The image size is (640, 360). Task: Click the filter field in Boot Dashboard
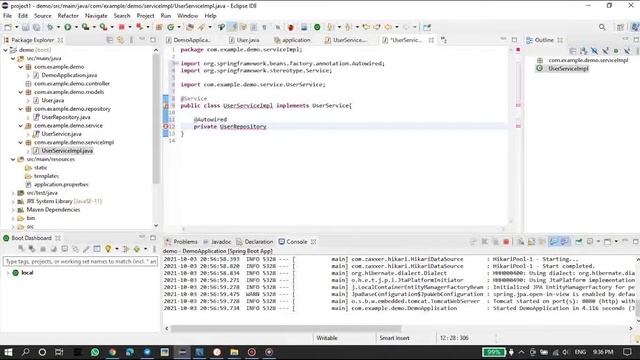point(80,261)
